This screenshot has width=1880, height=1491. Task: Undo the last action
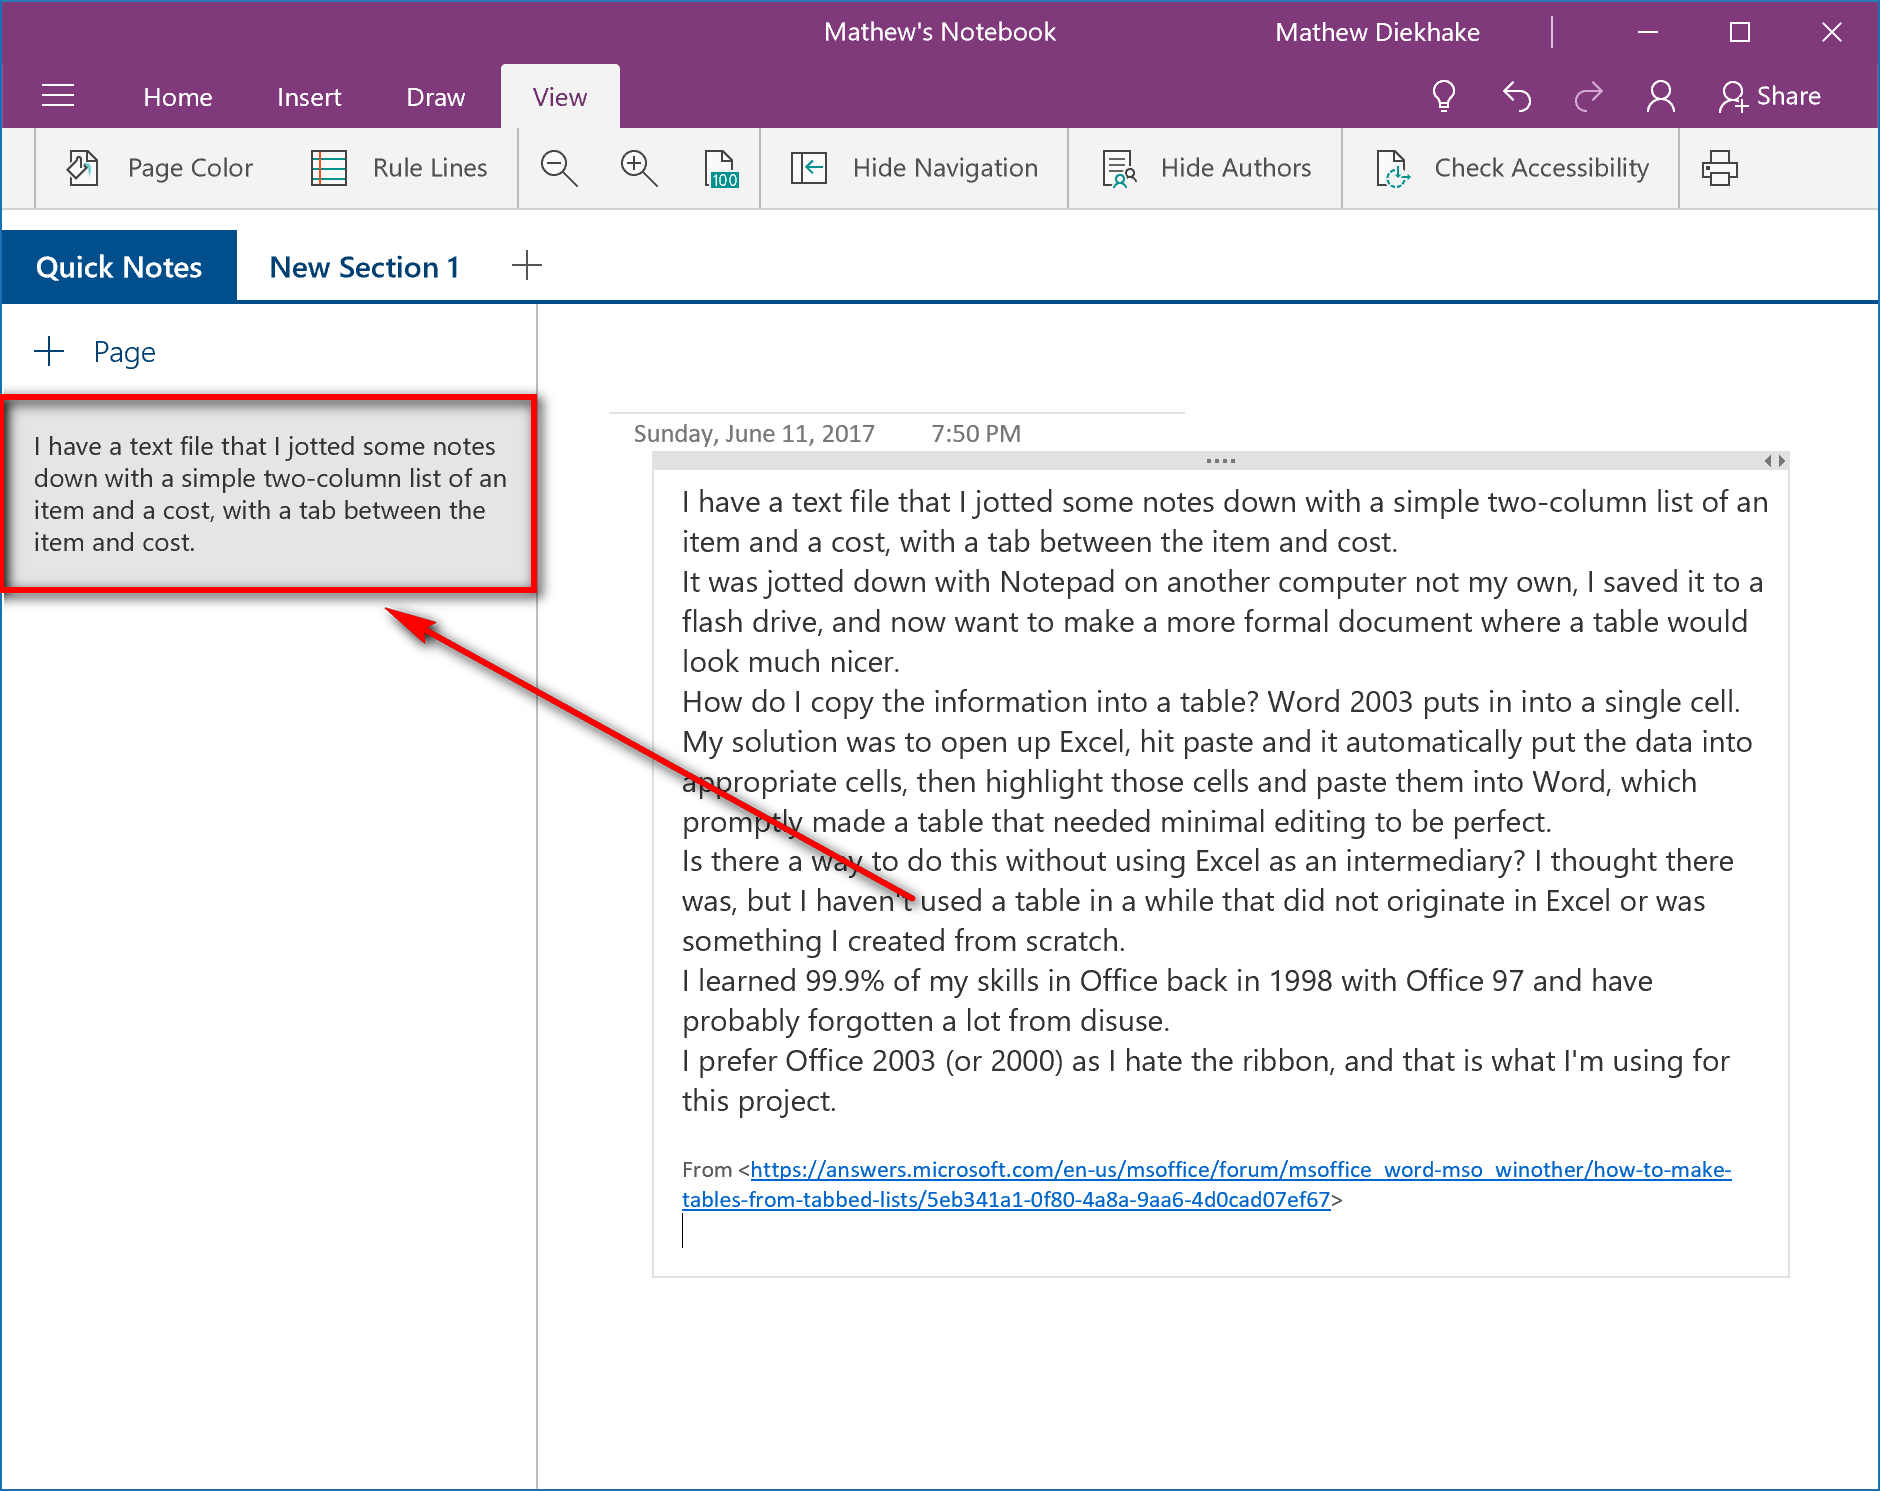click(x=1516, y=96)
